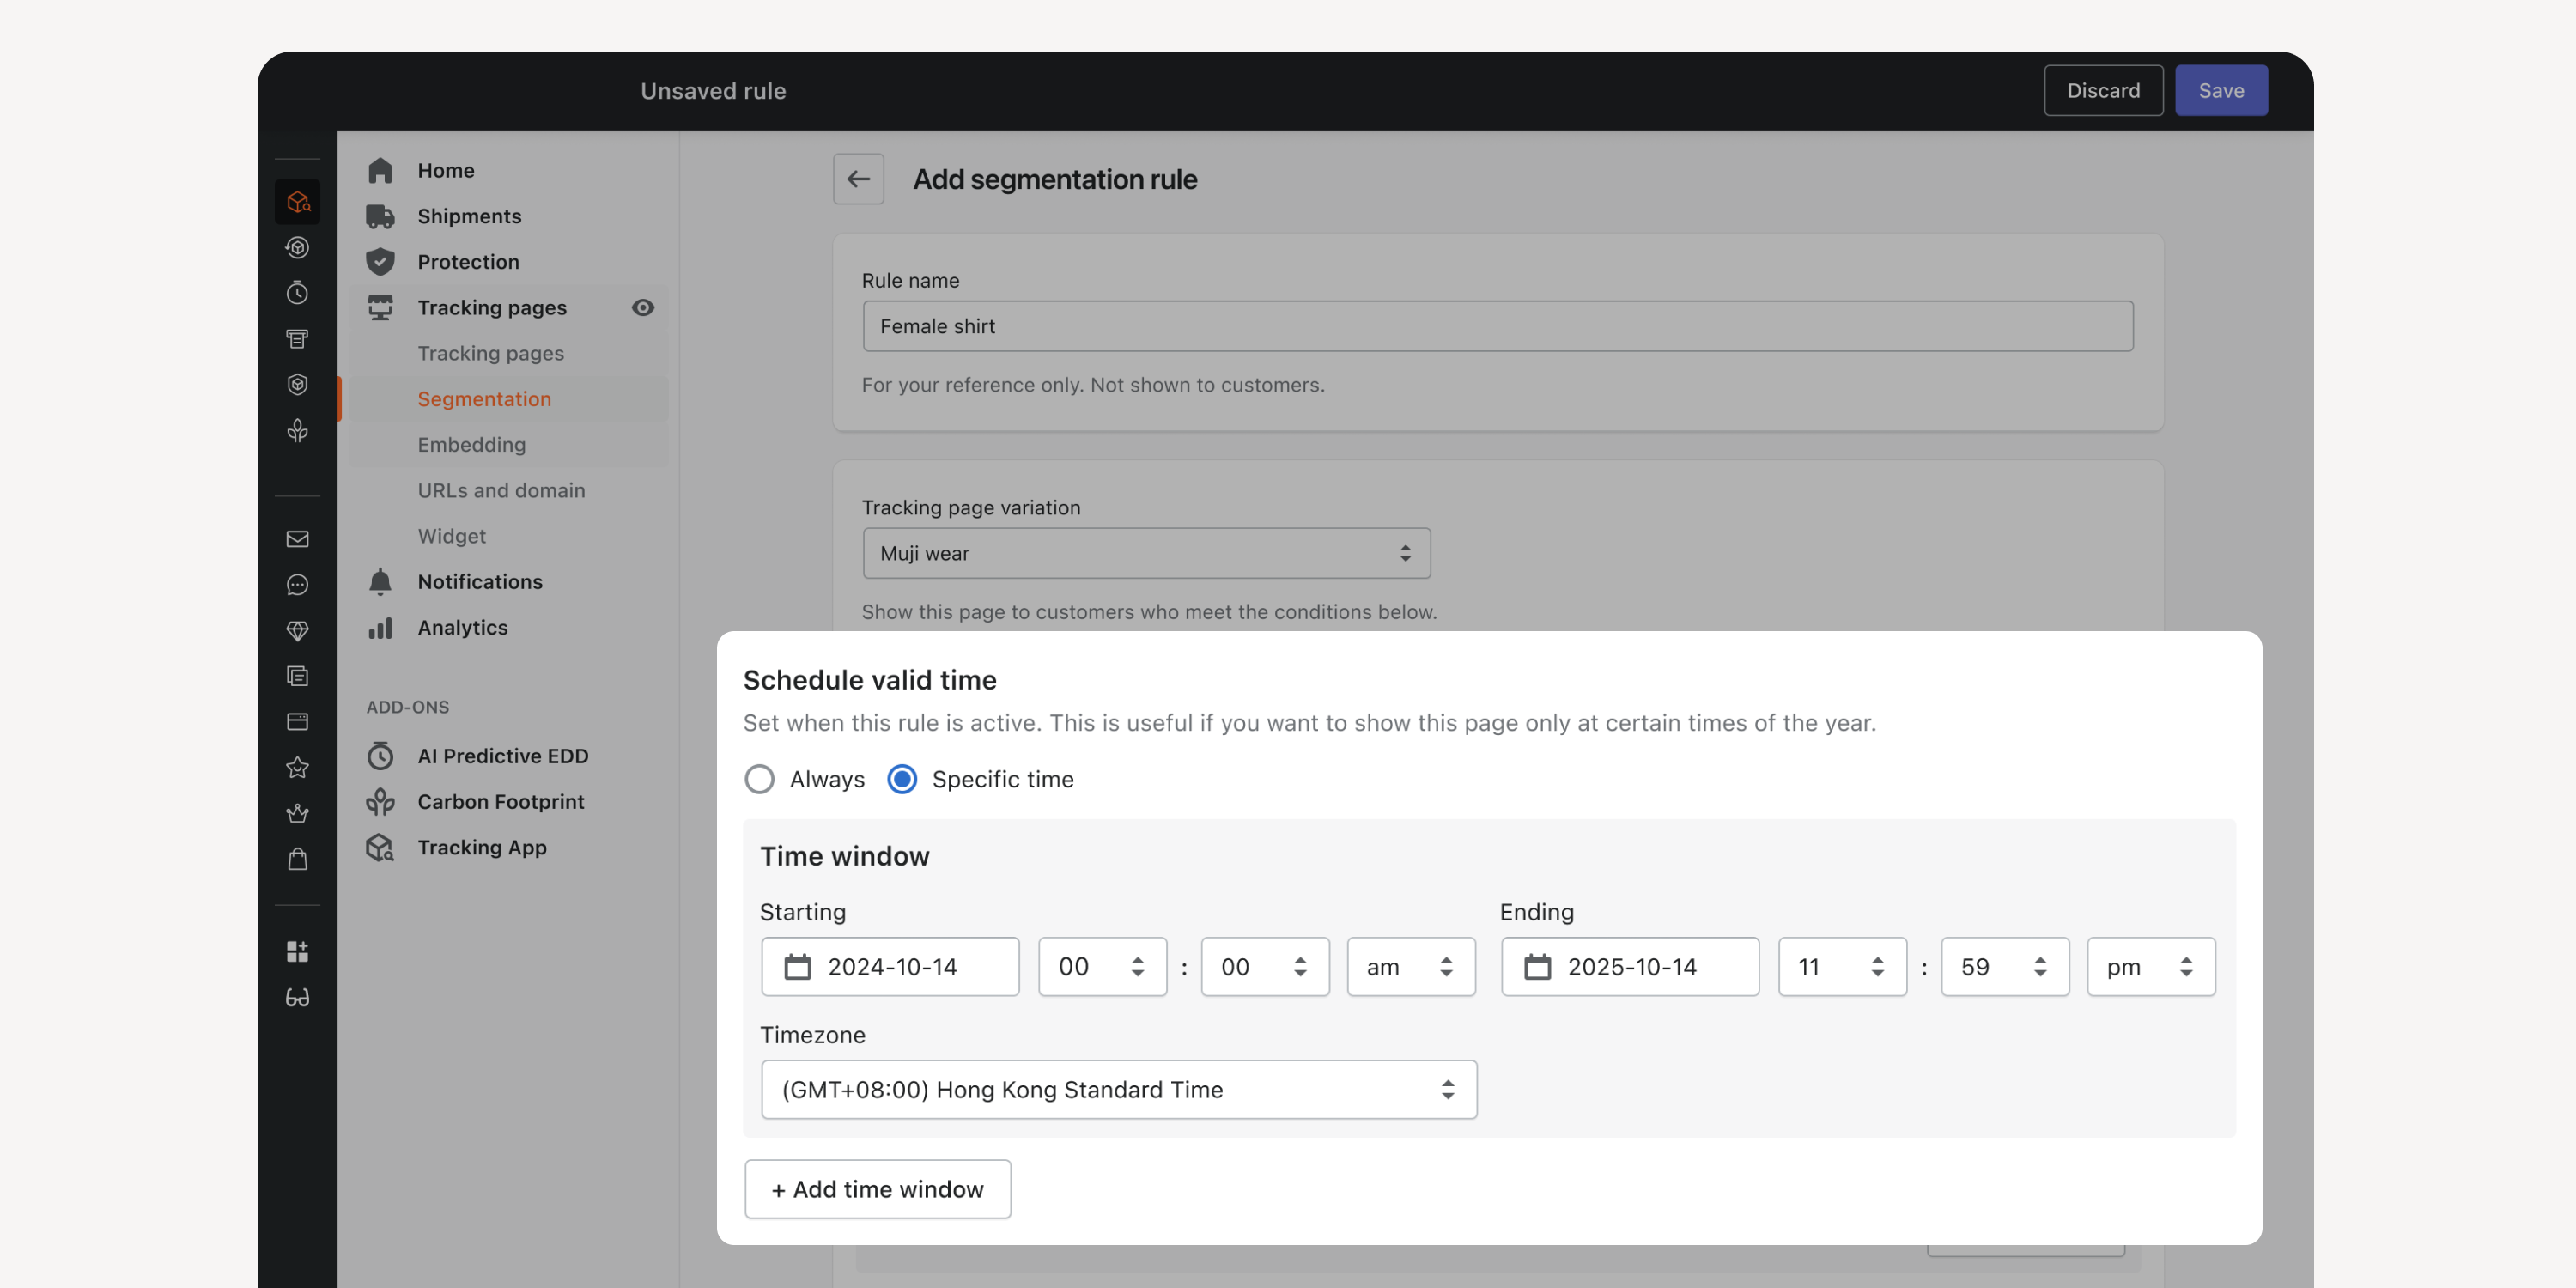
Task: Click the shield box icon in dark rail
Action: [297, 384]
